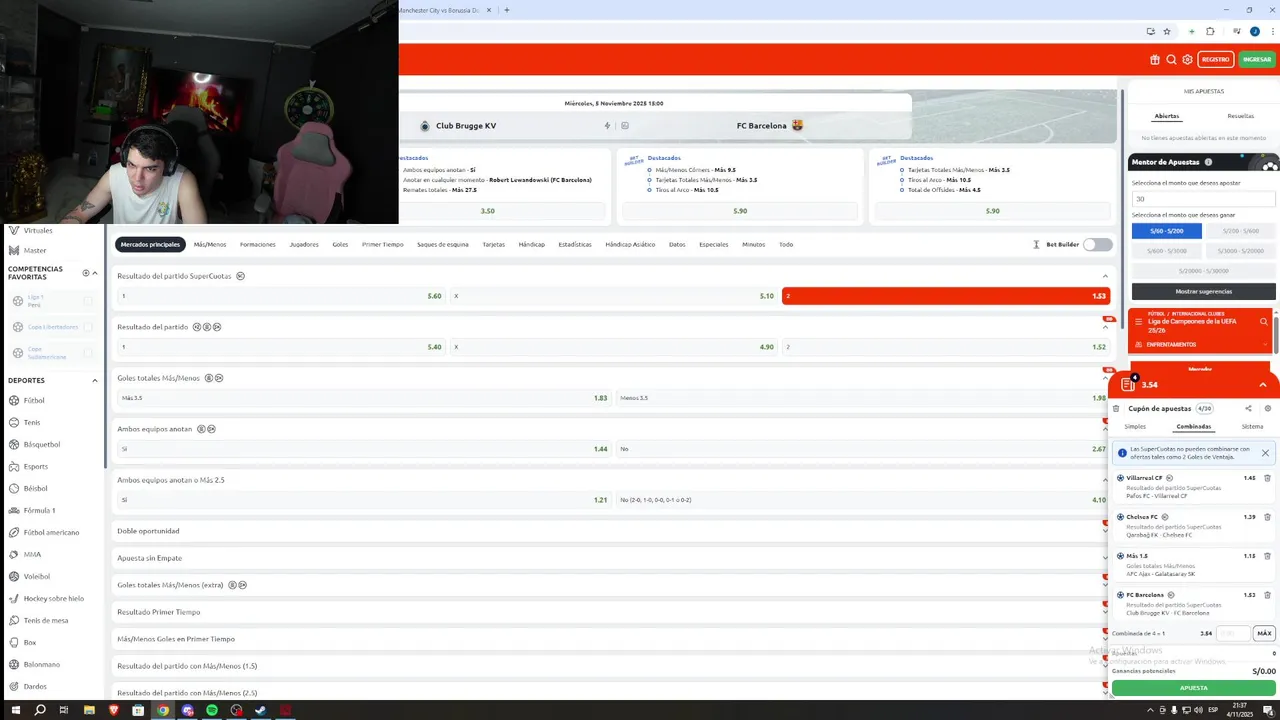Image resolution: width=1280 pixels, height=720 pixels.
Task: Toggle the Bet Builder switch
Action: (x=1097, y=244)
